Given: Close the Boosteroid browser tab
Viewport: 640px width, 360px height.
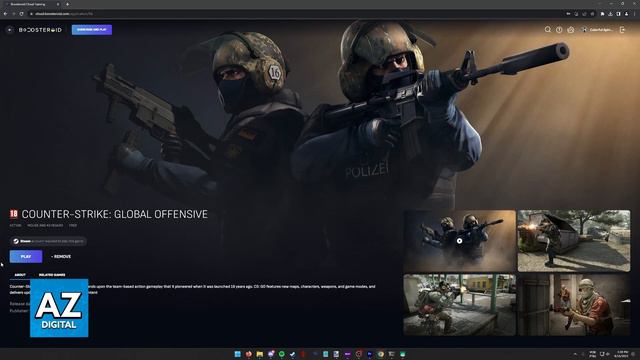Looking at the screenshot, I should 58,4.
